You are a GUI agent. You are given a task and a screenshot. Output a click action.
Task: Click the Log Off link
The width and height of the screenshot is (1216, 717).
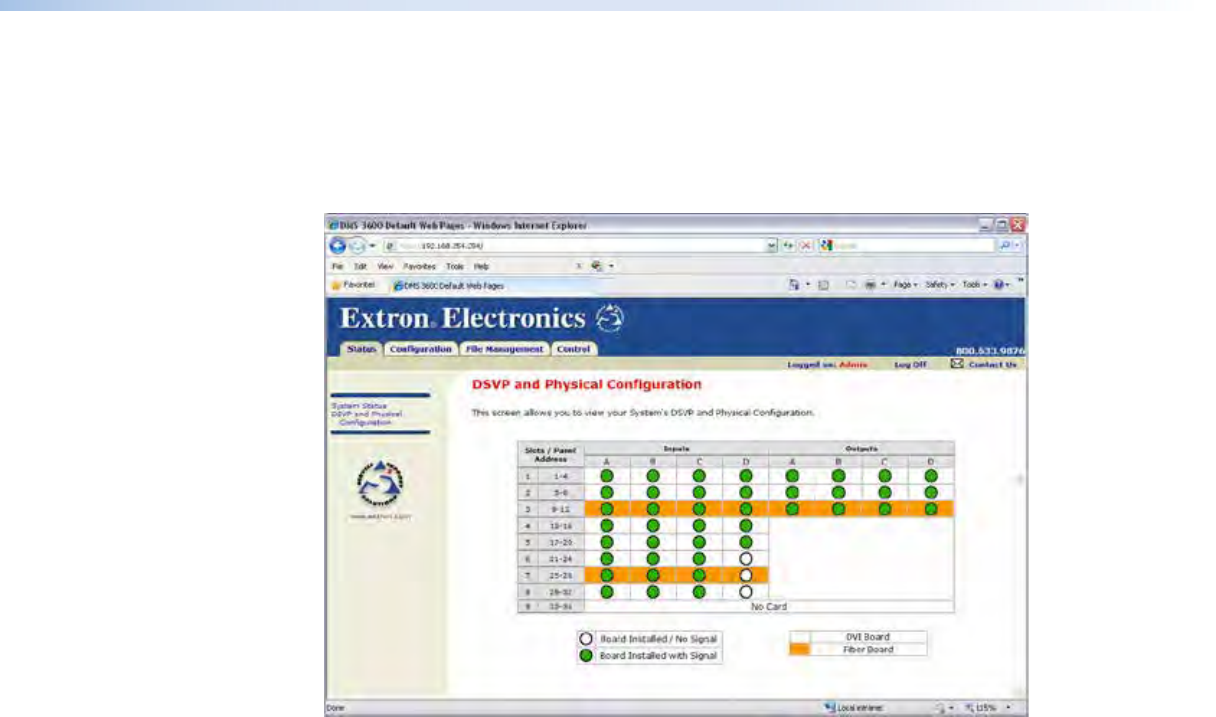pyautogui.click(x=911, y=364)
